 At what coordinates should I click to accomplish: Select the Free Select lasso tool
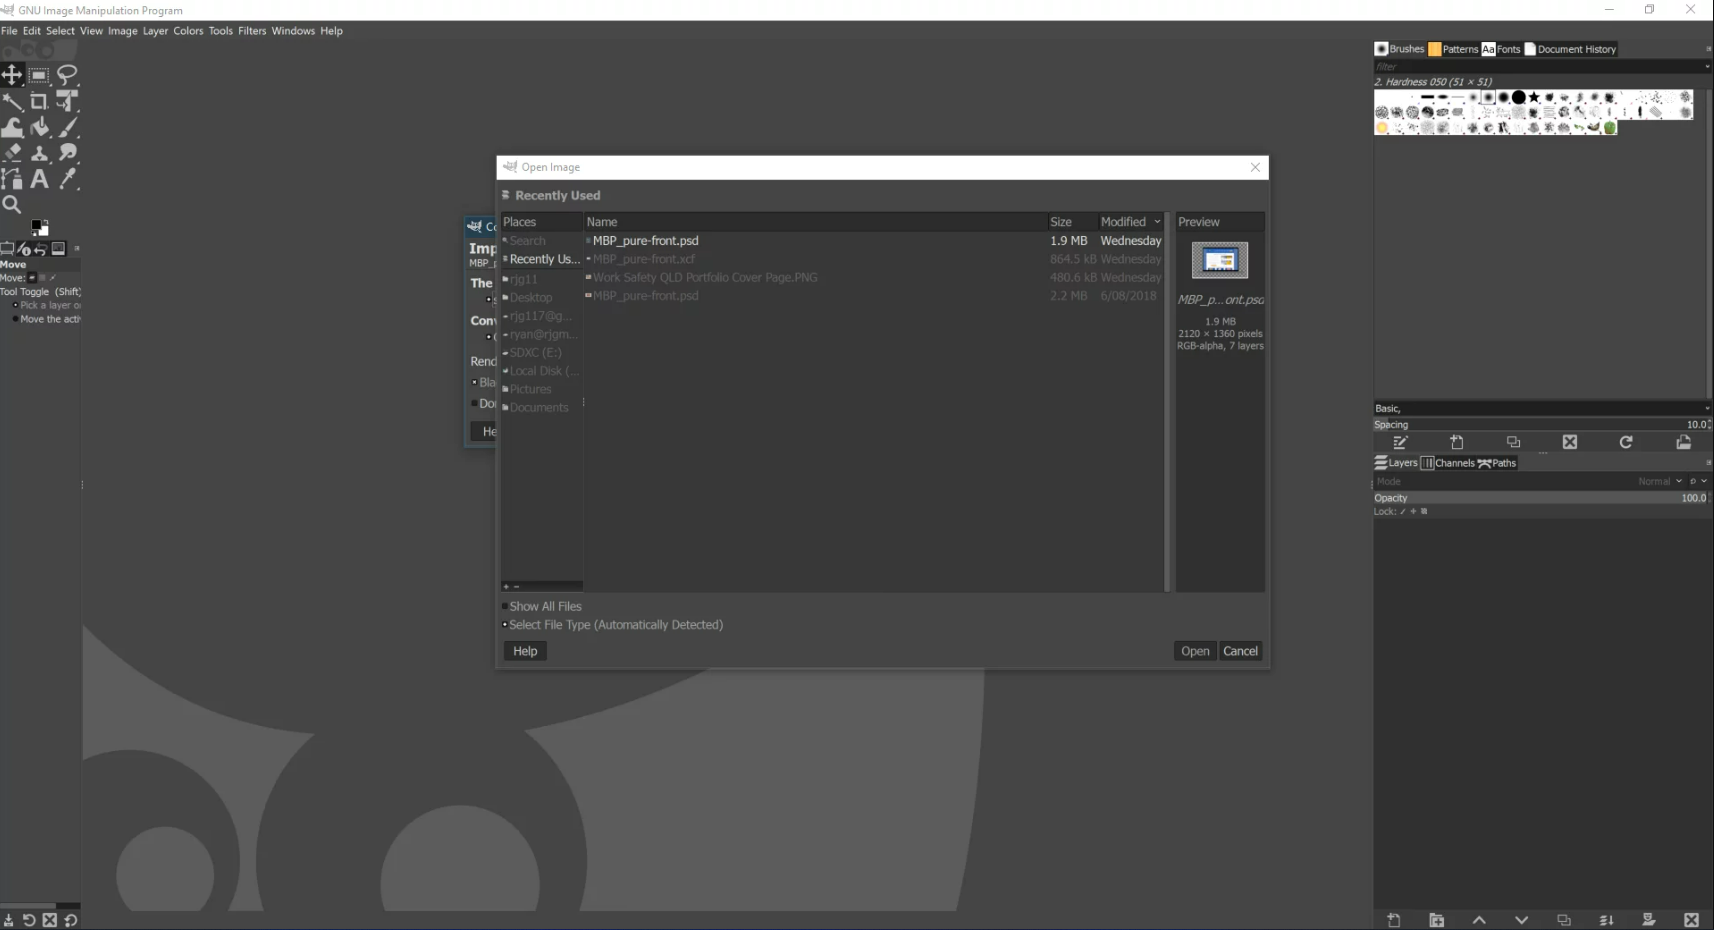coord(67,75)
